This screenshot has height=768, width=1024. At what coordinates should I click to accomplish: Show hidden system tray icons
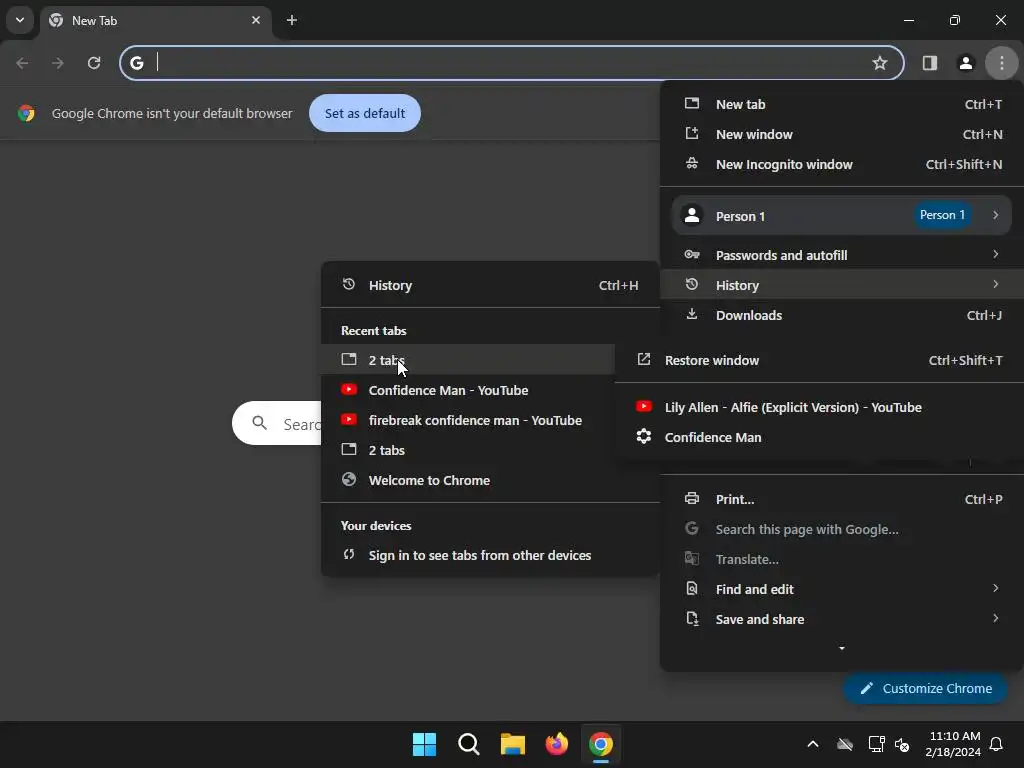[813, 744]
